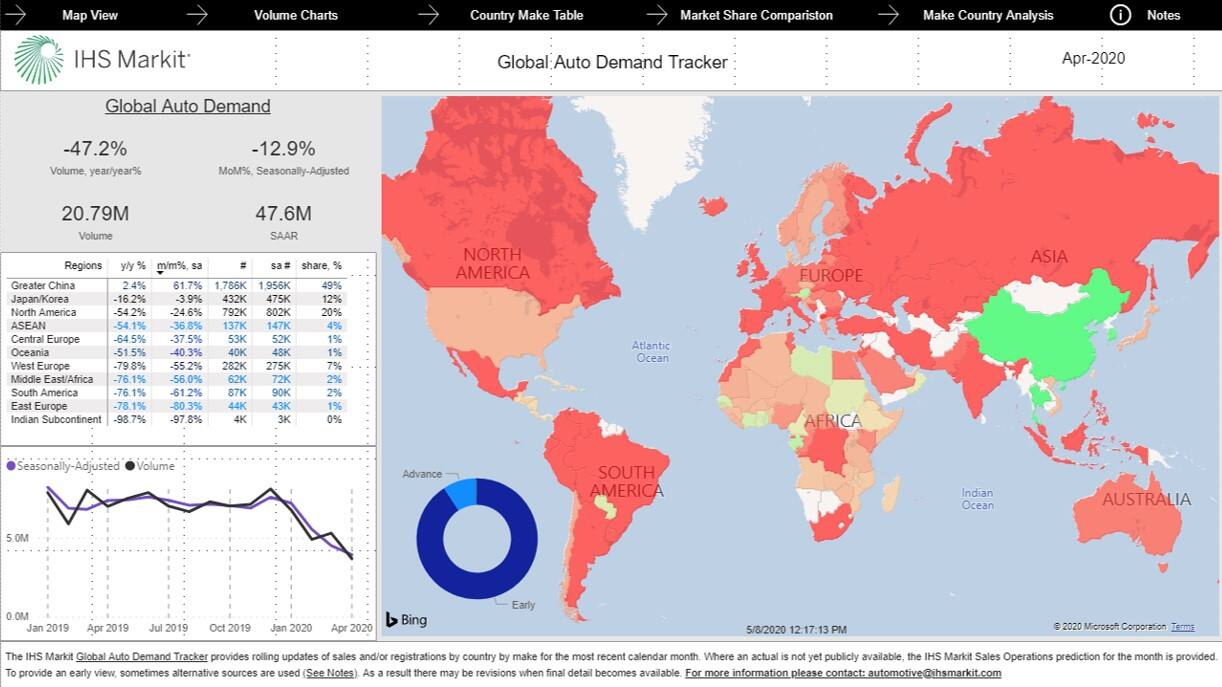Click the arrow icon before Country Make Table
This screenshot has height=687, width=1222.
pos(429,15)
